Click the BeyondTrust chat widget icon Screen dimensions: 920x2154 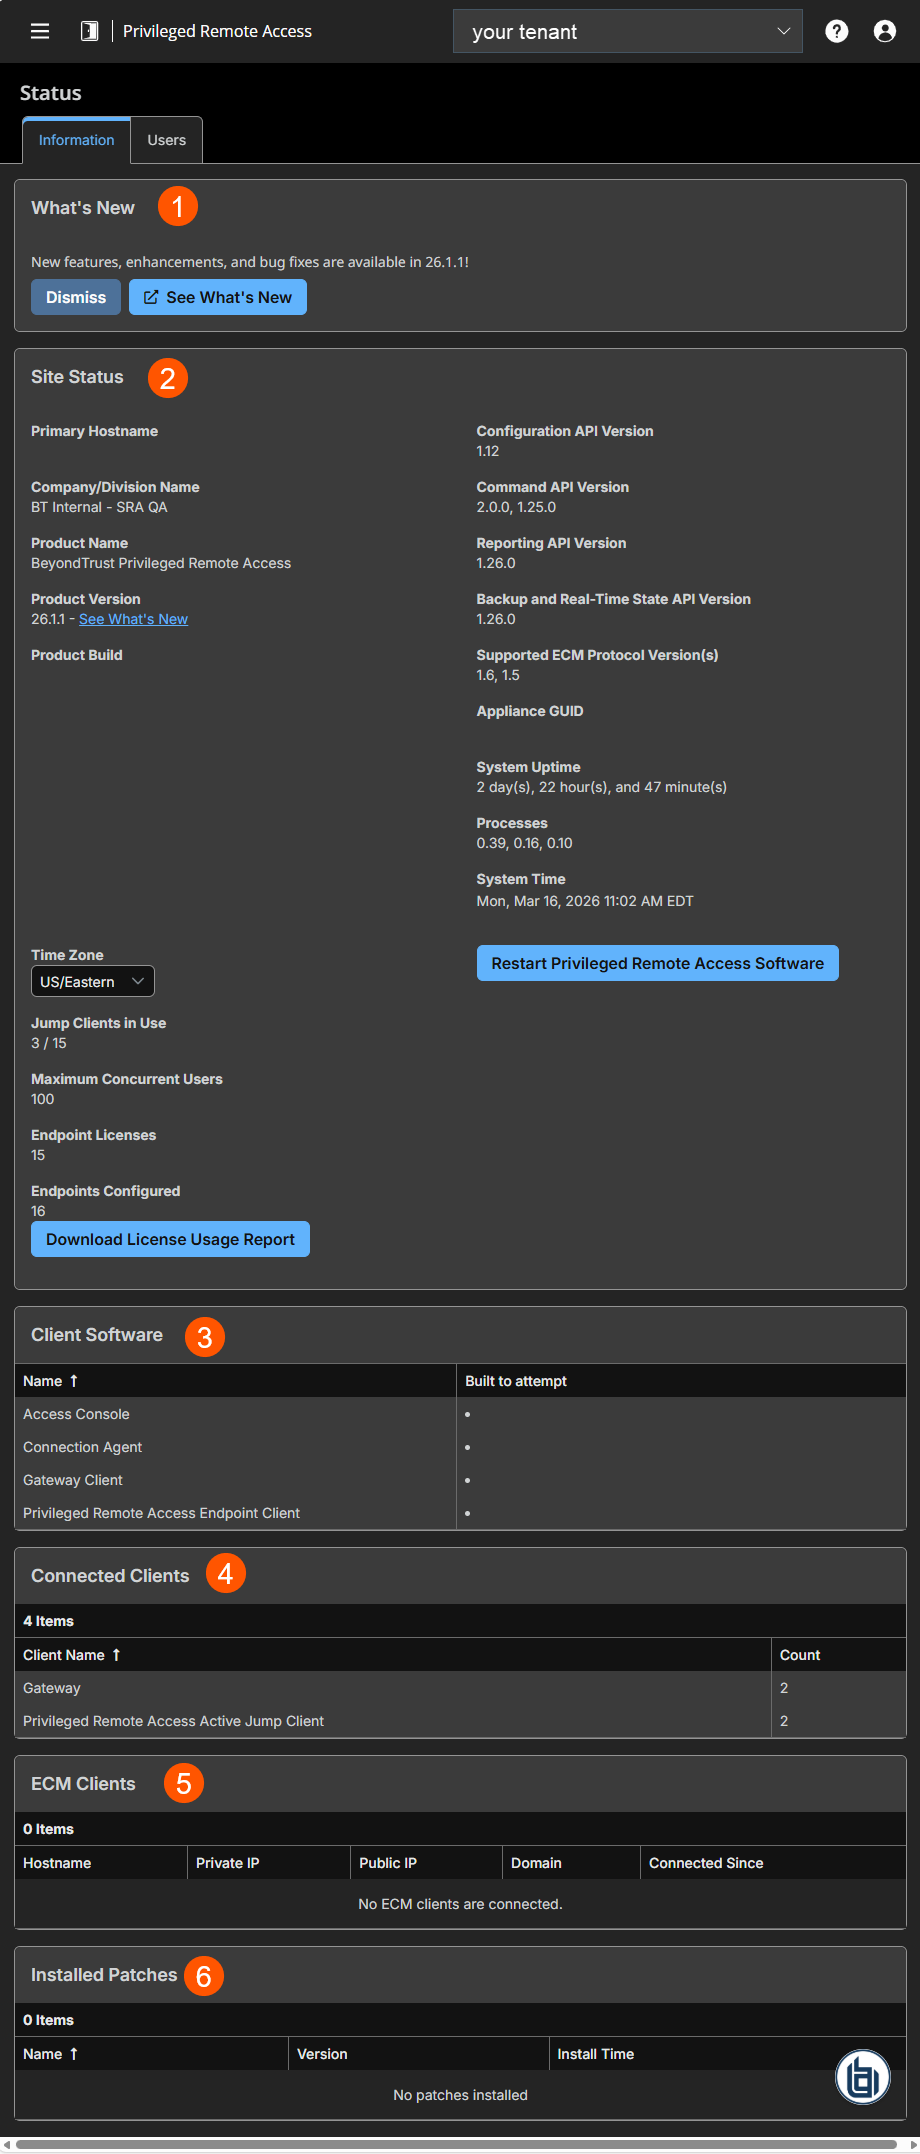[x=862, y=2078]
